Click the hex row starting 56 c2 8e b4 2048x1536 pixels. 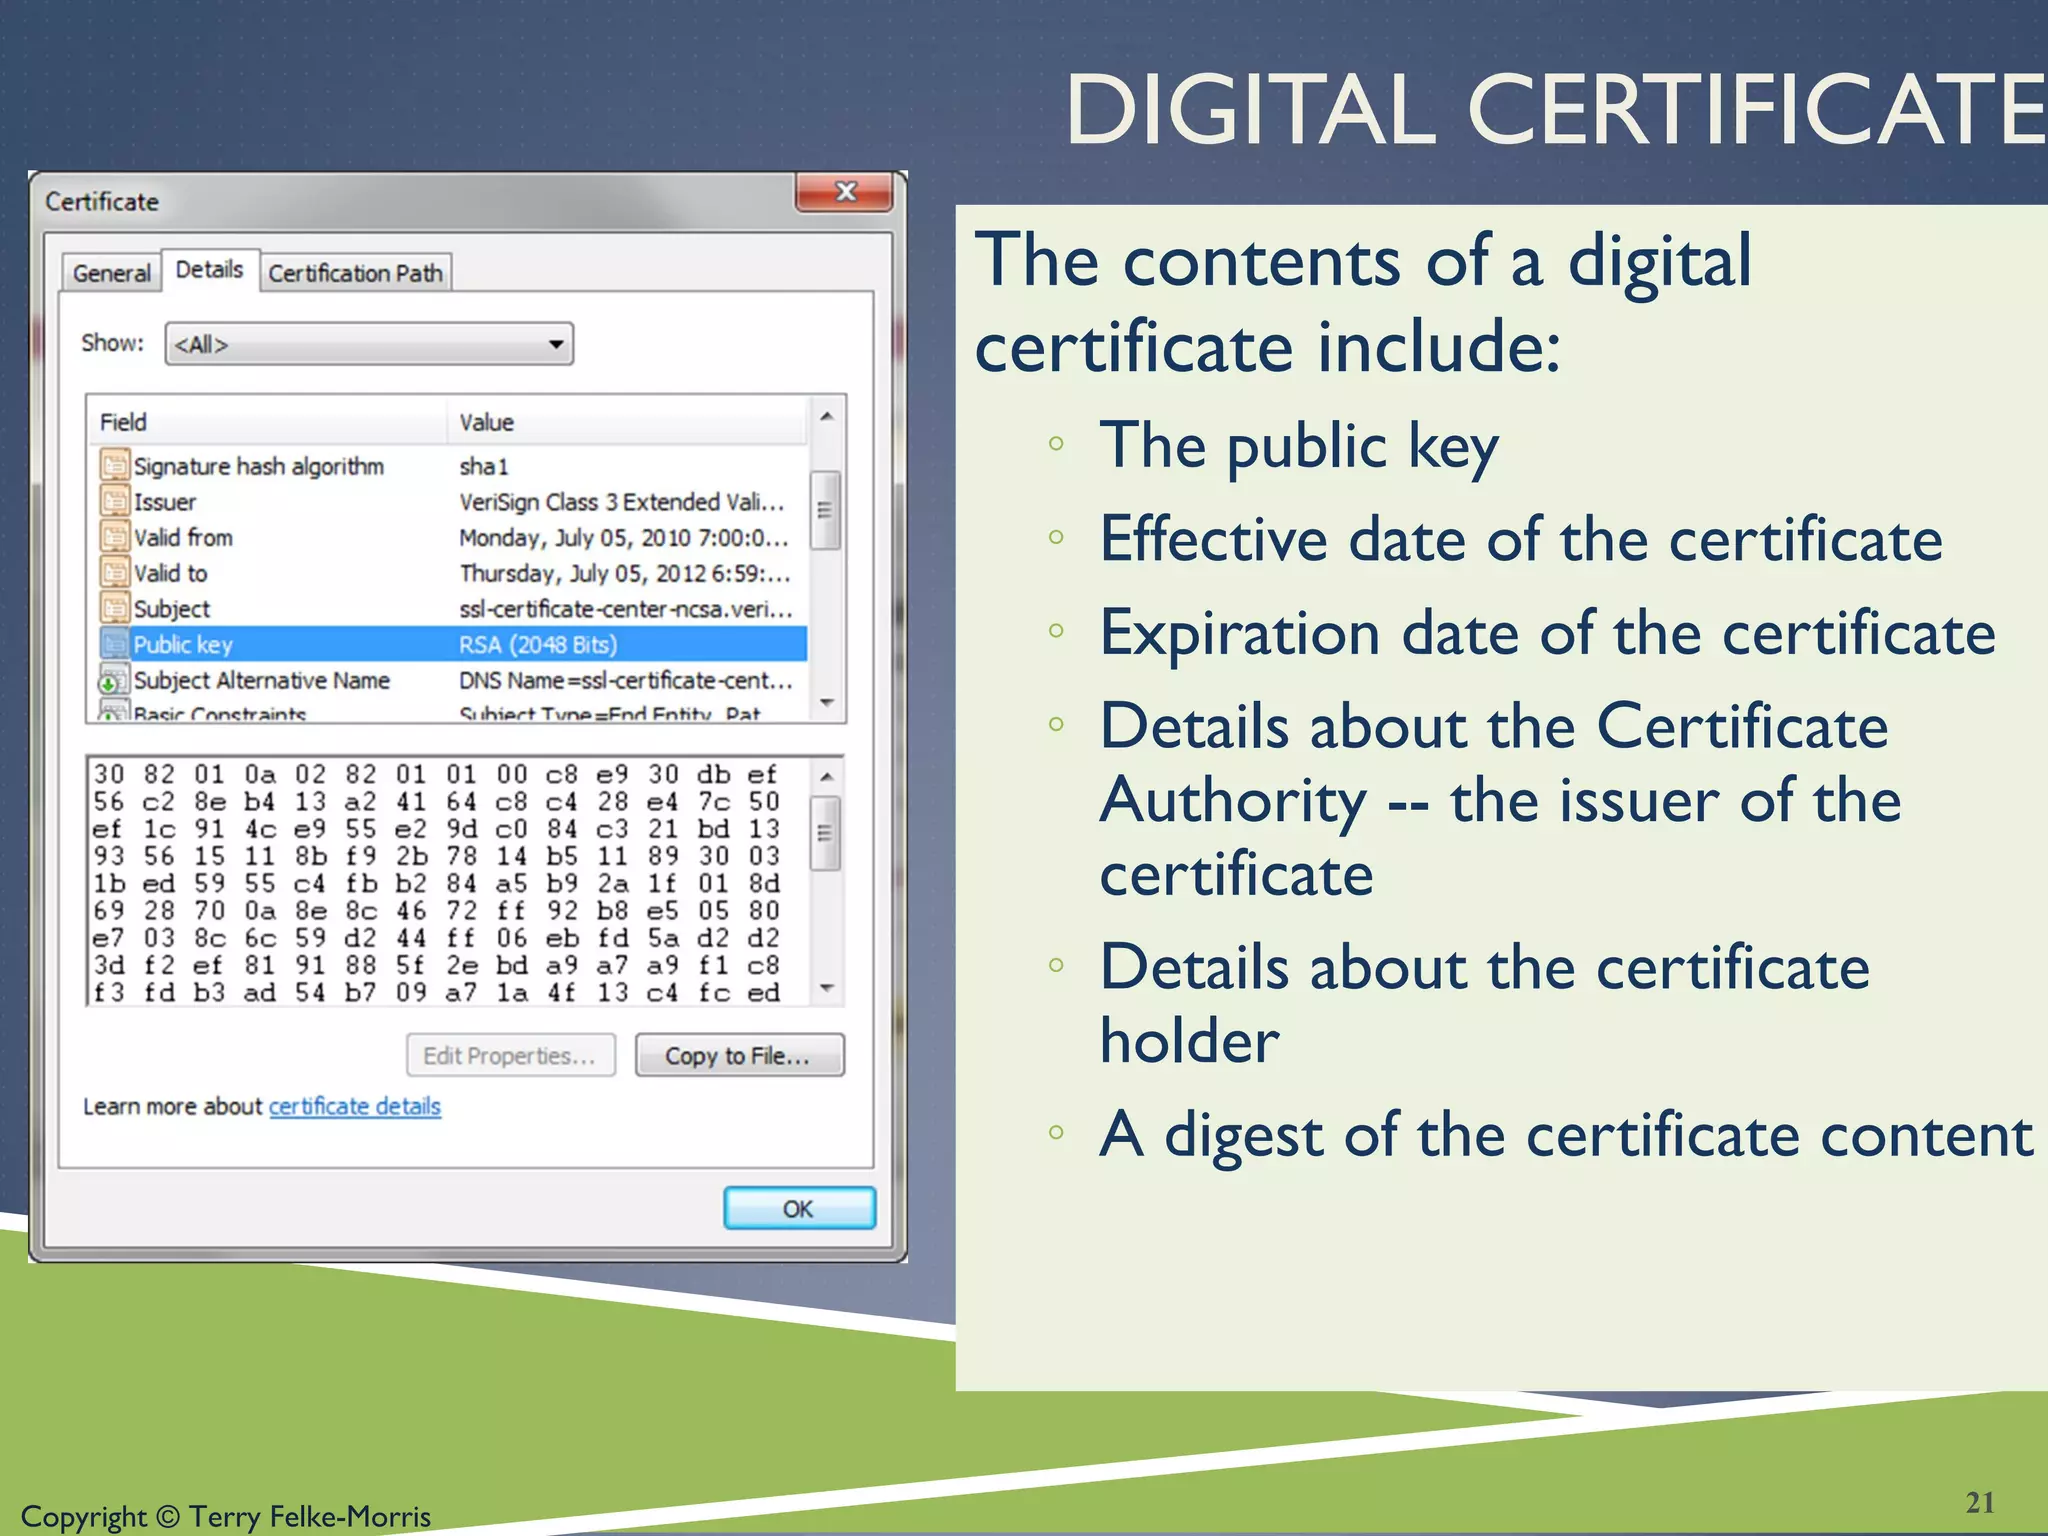tap(435, 802)
